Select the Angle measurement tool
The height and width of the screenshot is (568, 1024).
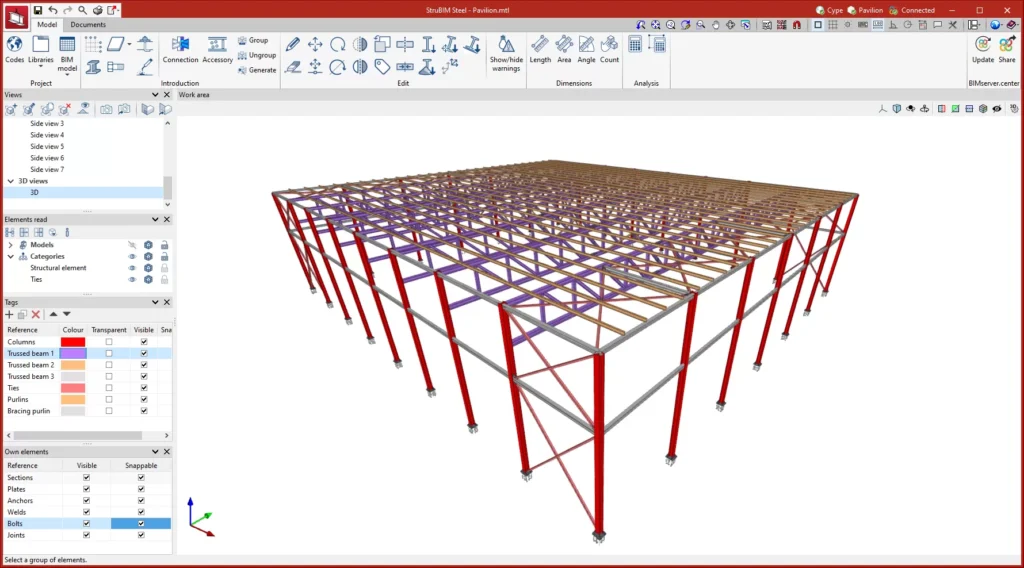[x=586, y=46]
